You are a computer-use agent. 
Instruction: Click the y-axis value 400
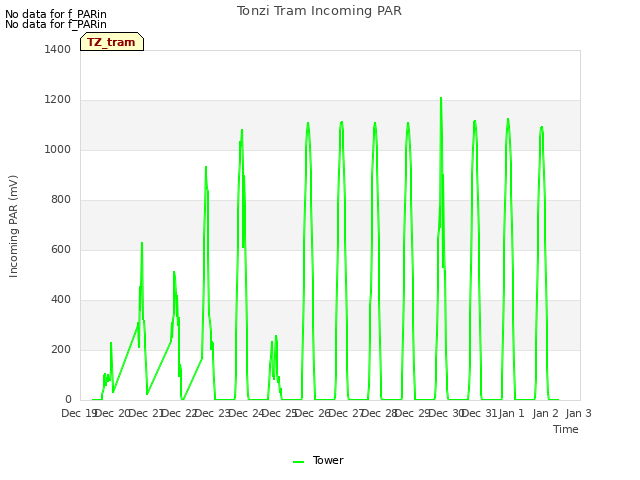[61, 300]
